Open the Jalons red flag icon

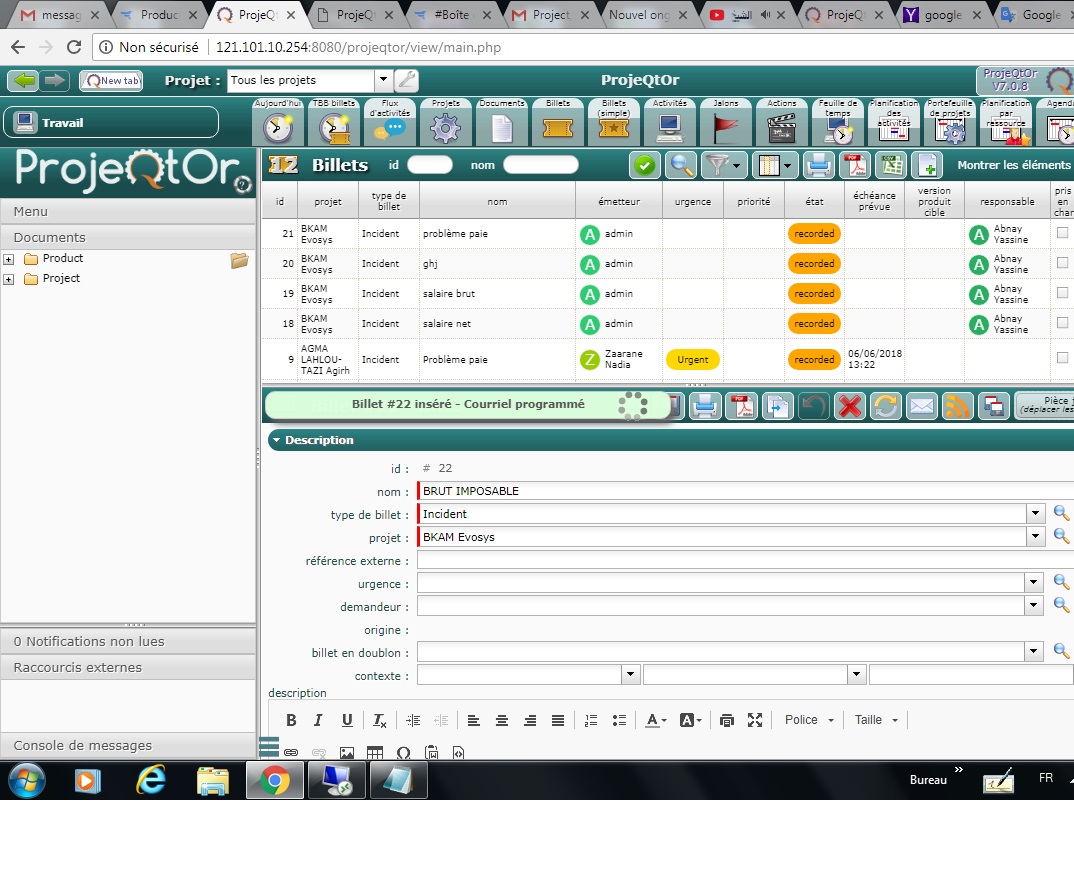pos(725,127)
